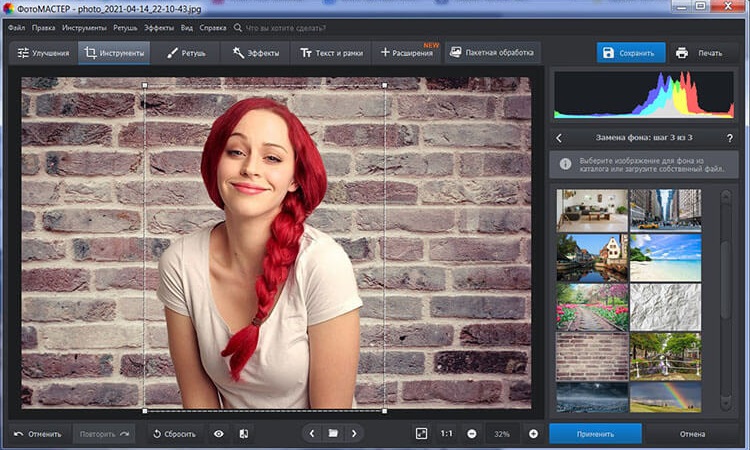Zoom in with the plus button
Image resolution: width=750 pixels, height=450 pixels.
533,434
